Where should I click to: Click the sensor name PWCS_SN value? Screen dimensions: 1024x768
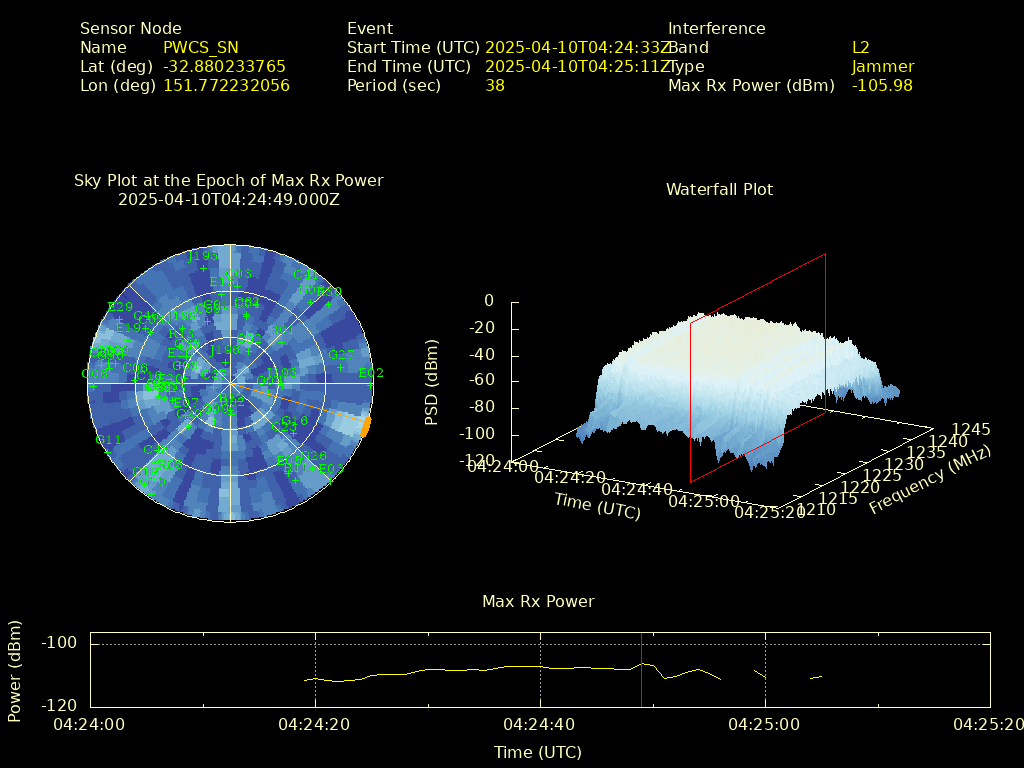click(200, 47)
